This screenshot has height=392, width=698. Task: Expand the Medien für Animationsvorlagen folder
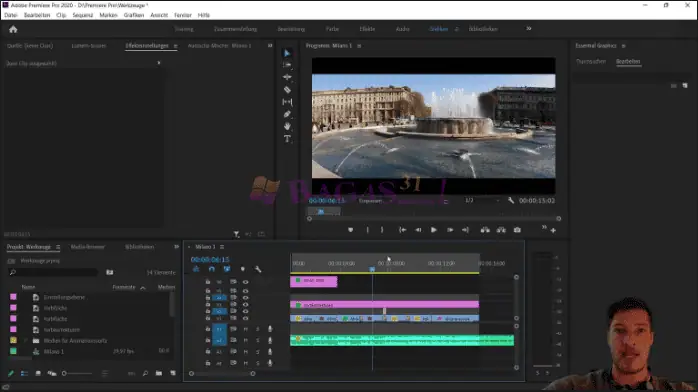click(x=25, y=341)
